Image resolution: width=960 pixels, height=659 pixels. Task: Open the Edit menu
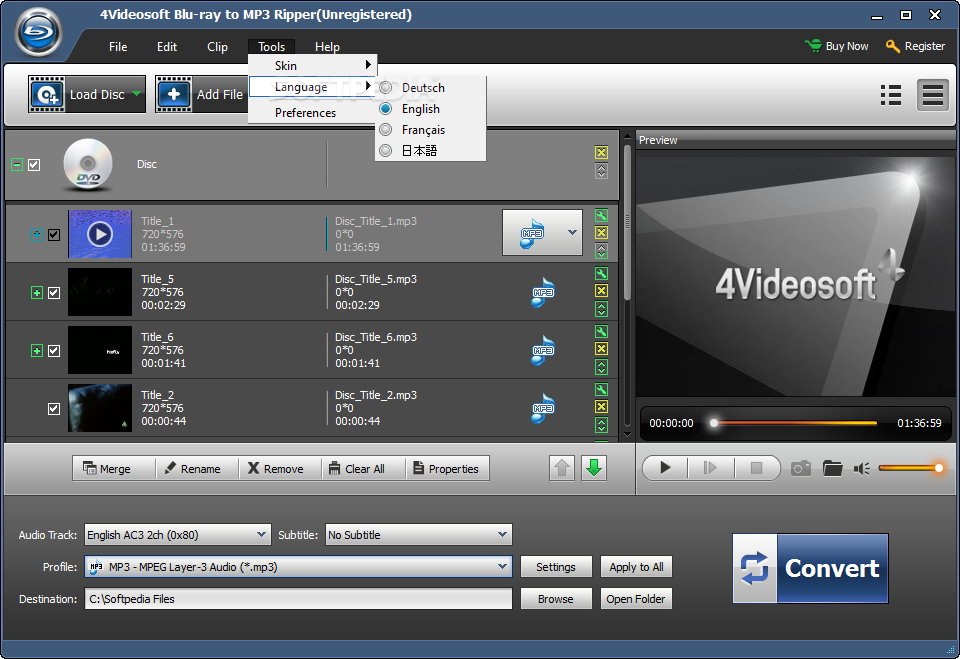point(167,47)
